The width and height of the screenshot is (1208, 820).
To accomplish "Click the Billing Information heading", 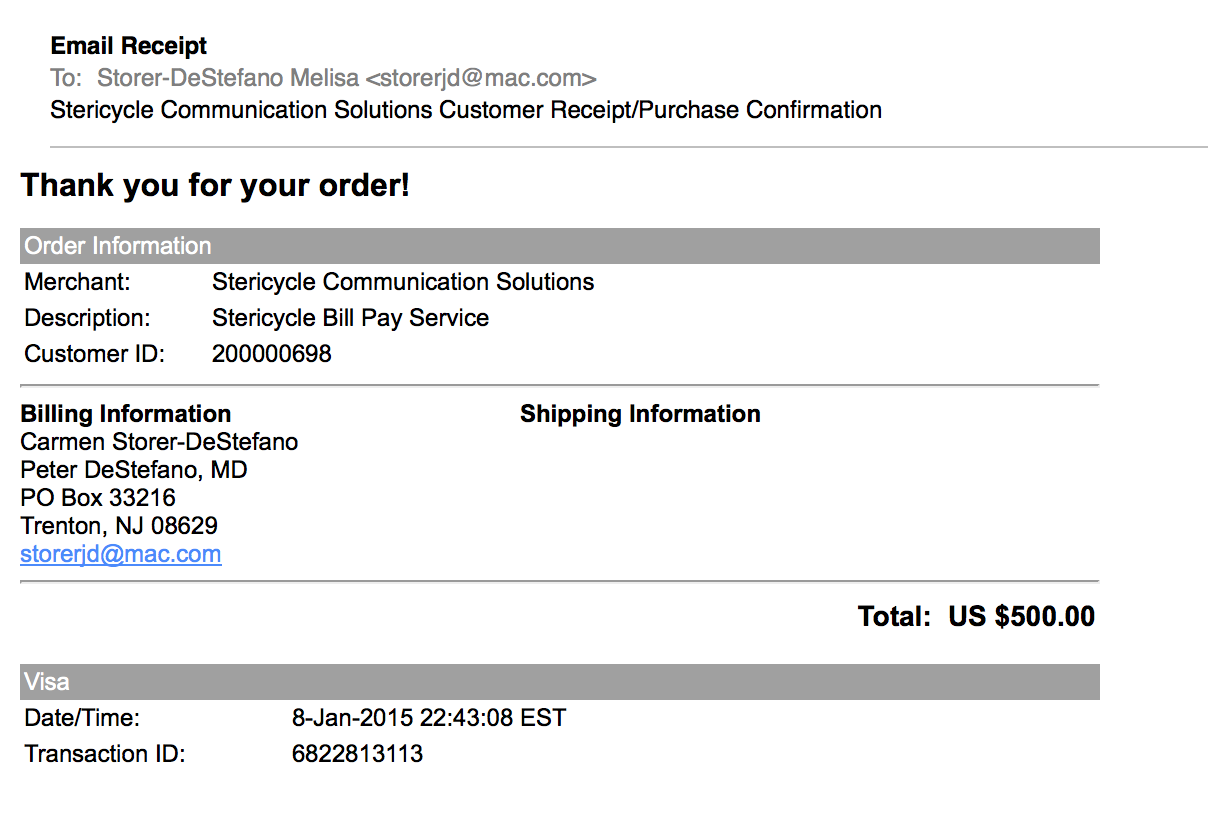I will point(126,414).
